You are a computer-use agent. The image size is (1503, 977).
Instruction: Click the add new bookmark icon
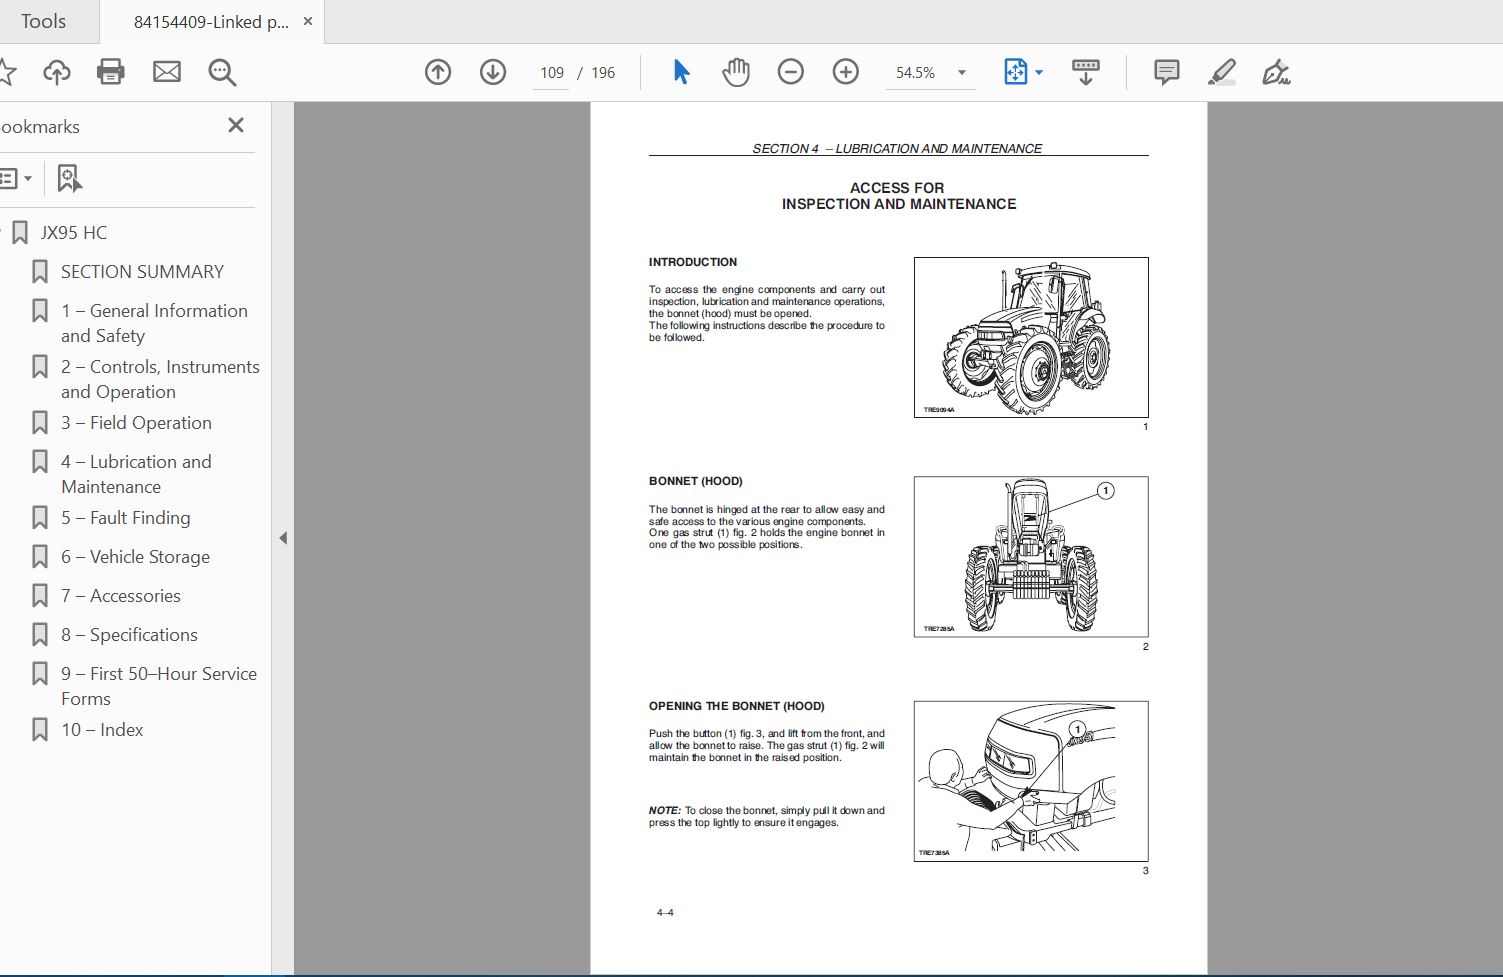coord(69,179)
